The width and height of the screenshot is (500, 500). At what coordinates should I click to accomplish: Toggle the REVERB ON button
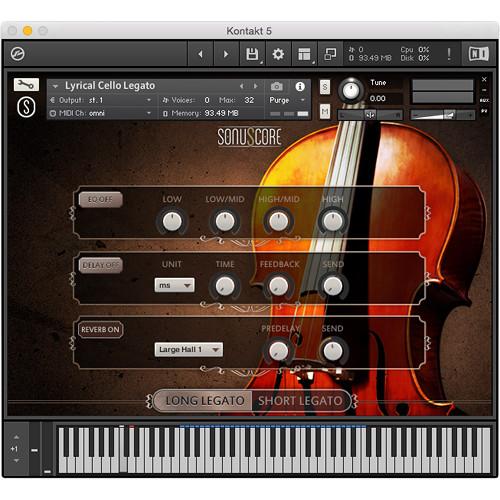pos(100,330)
